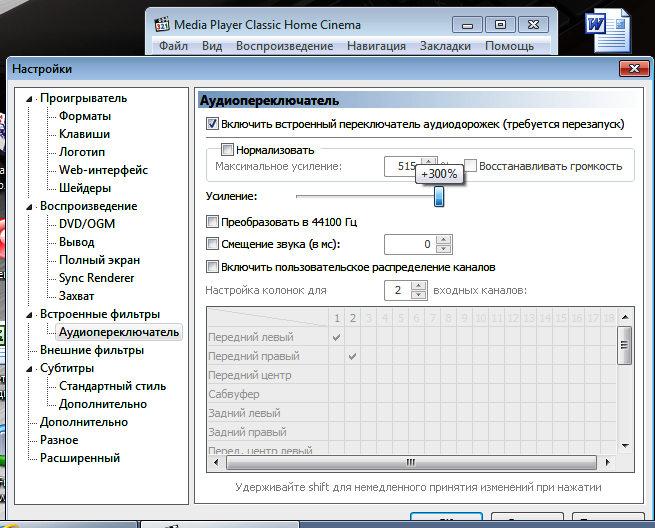The image size is (655, 528).
Task: Collapse the Субтитры tree node
Action: coord(29,369)
